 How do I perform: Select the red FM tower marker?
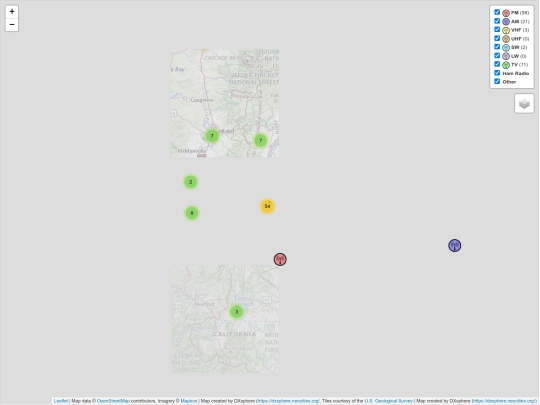coord(280,259)
